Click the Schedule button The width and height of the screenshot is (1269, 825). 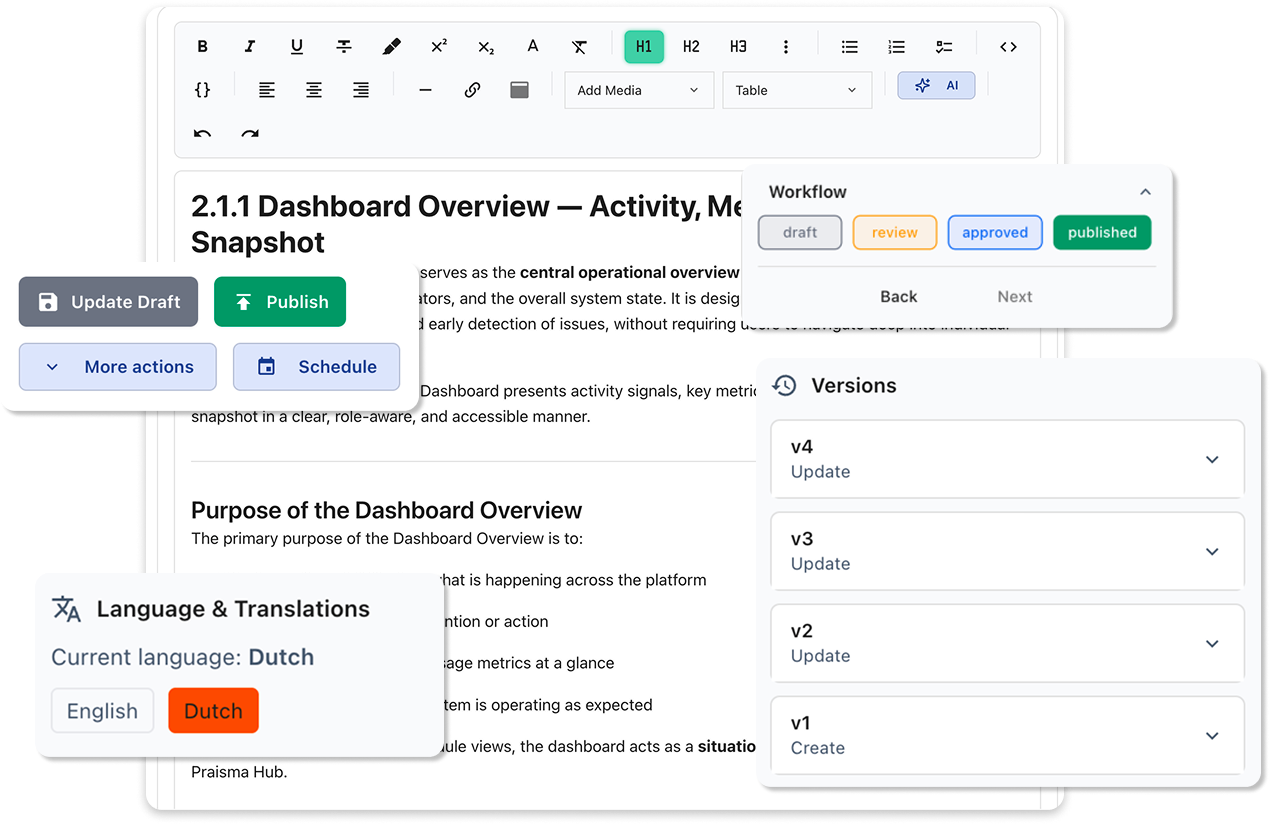[x=316, y=367]
